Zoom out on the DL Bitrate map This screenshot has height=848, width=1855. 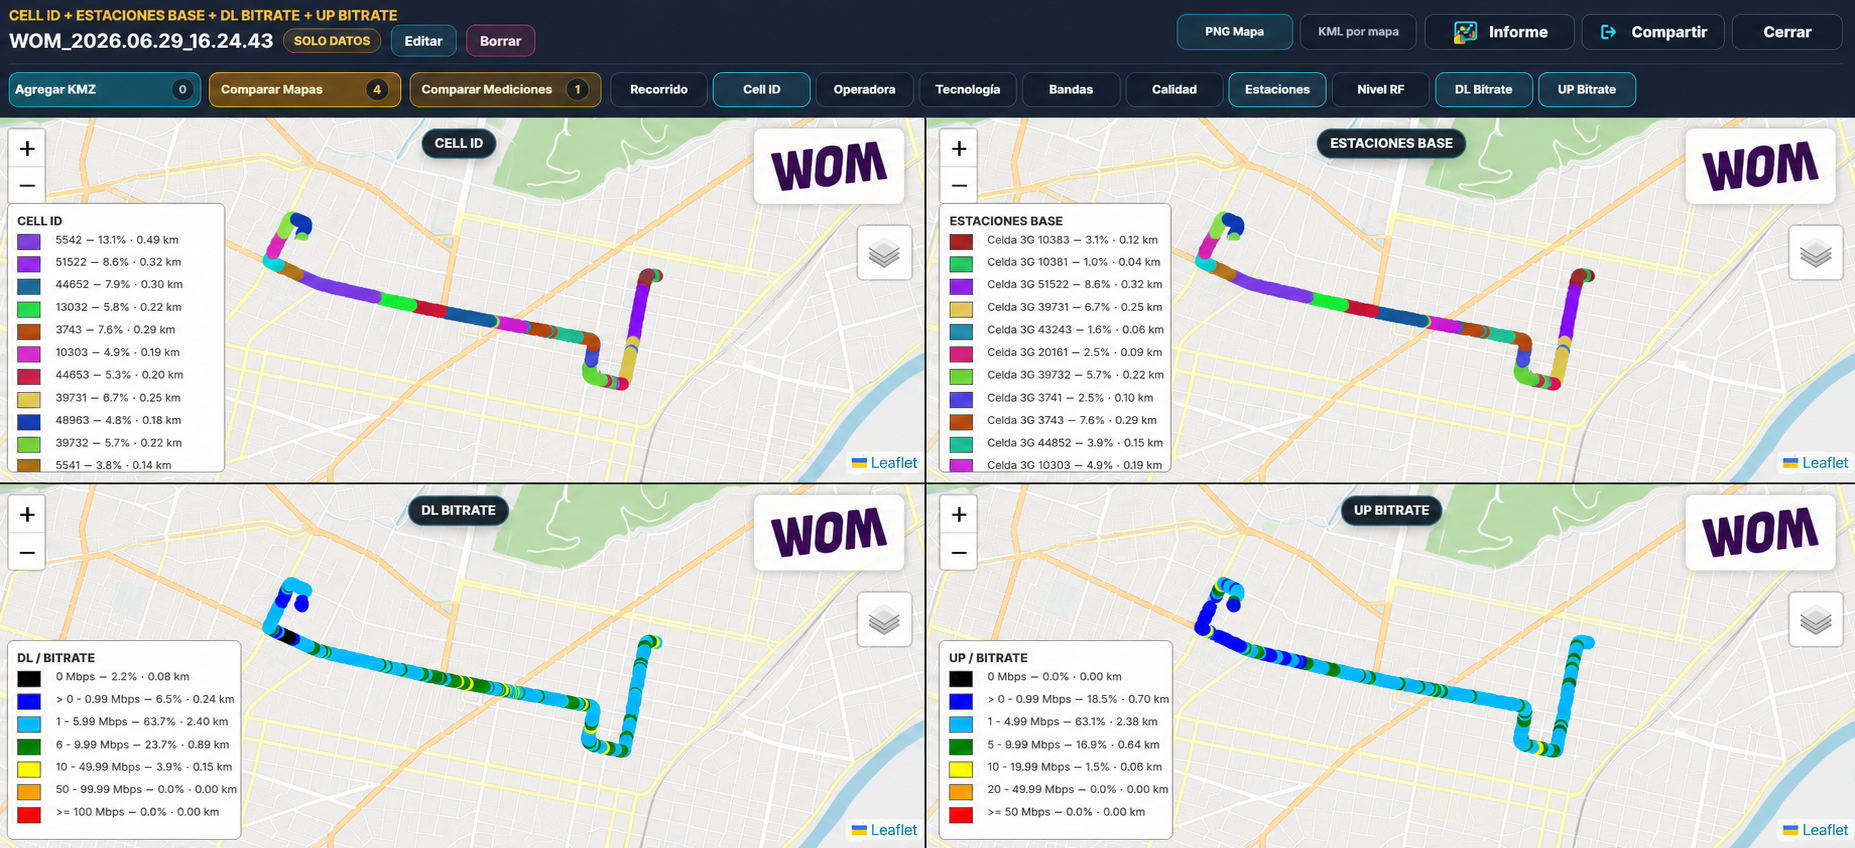[x=27, y=551]
